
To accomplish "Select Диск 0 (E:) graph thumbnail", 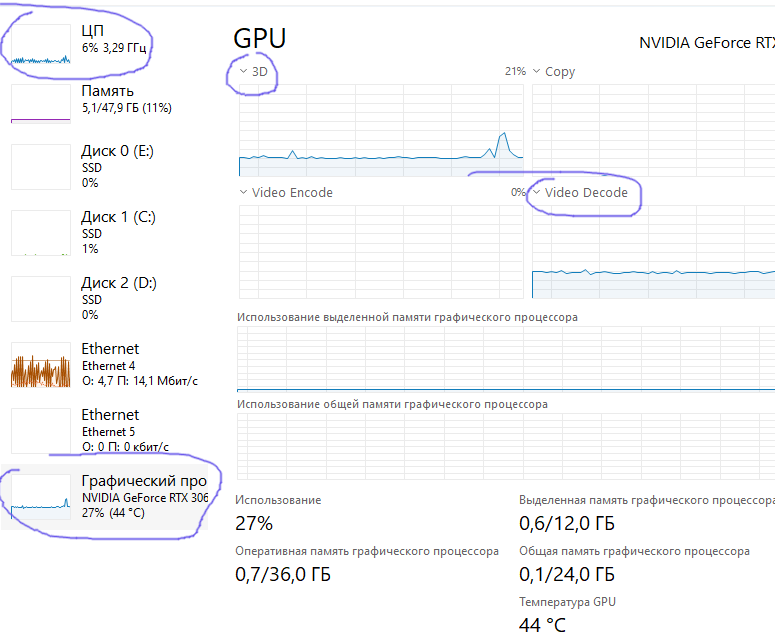I will tap(41, 167).
